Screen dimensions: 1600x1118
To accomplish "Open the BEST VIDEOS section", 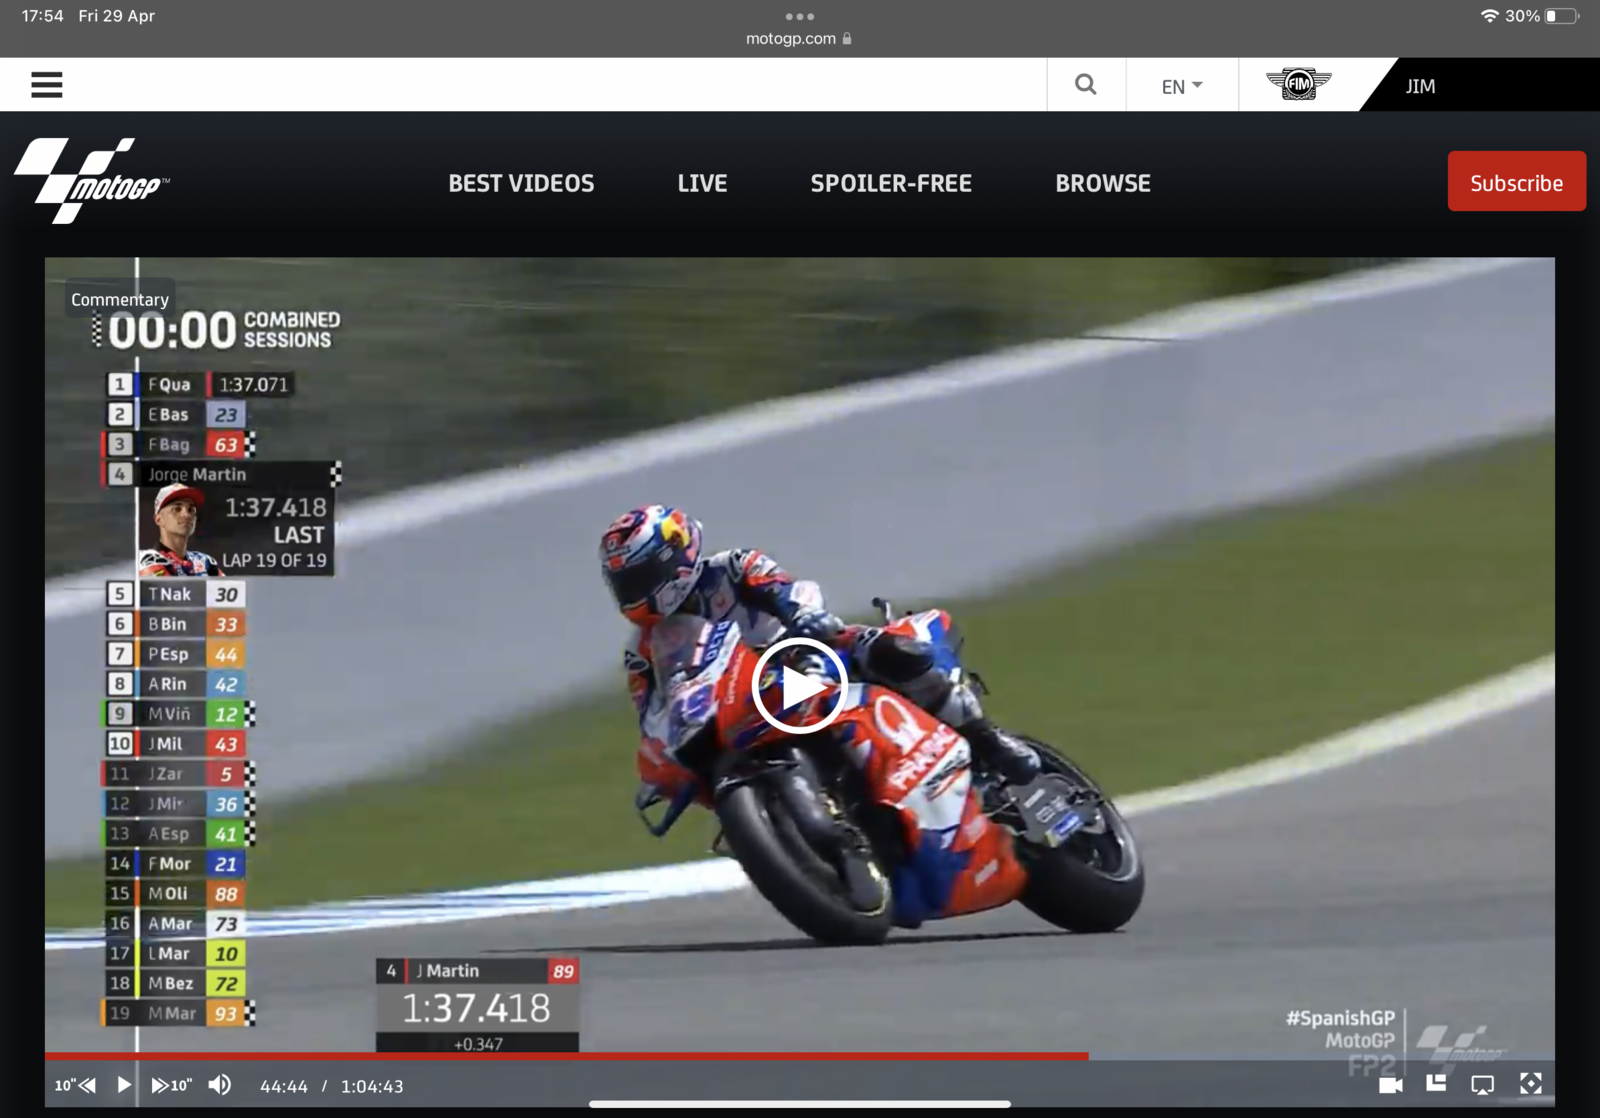I will coord(521,183).
